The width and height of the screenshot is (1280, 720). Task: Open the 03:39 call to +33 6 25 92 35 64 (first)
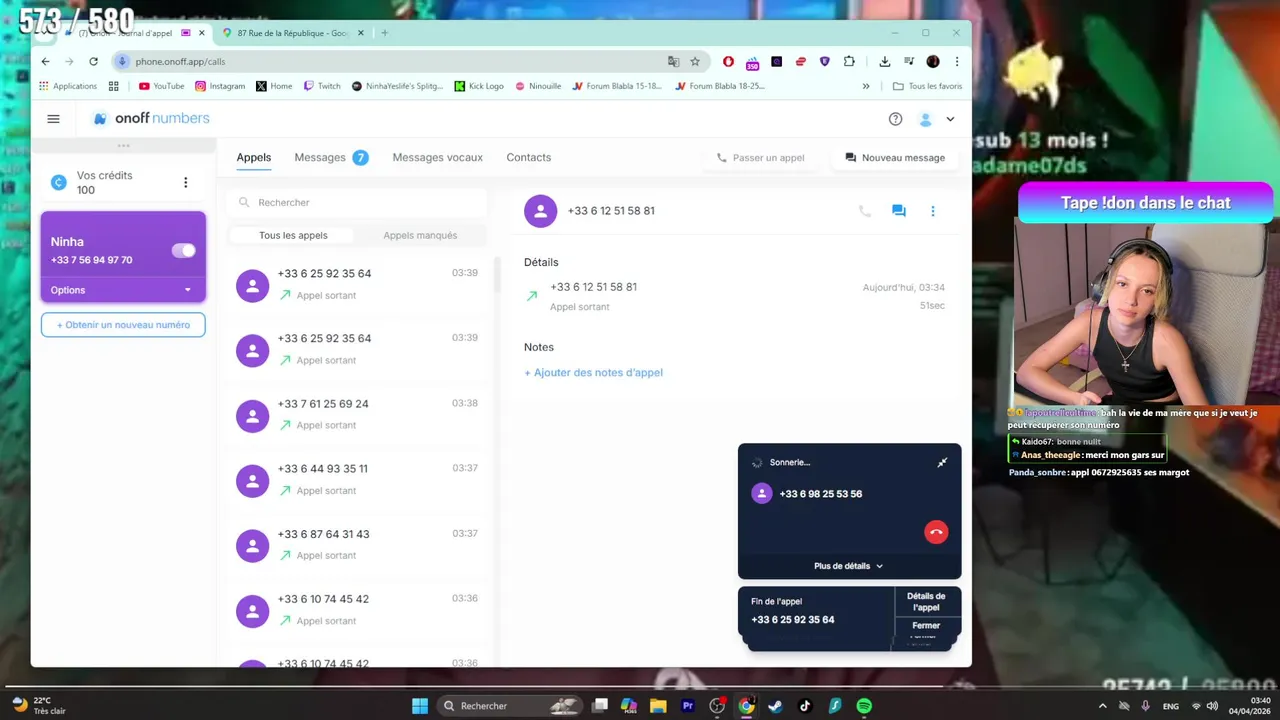(357, 285)
